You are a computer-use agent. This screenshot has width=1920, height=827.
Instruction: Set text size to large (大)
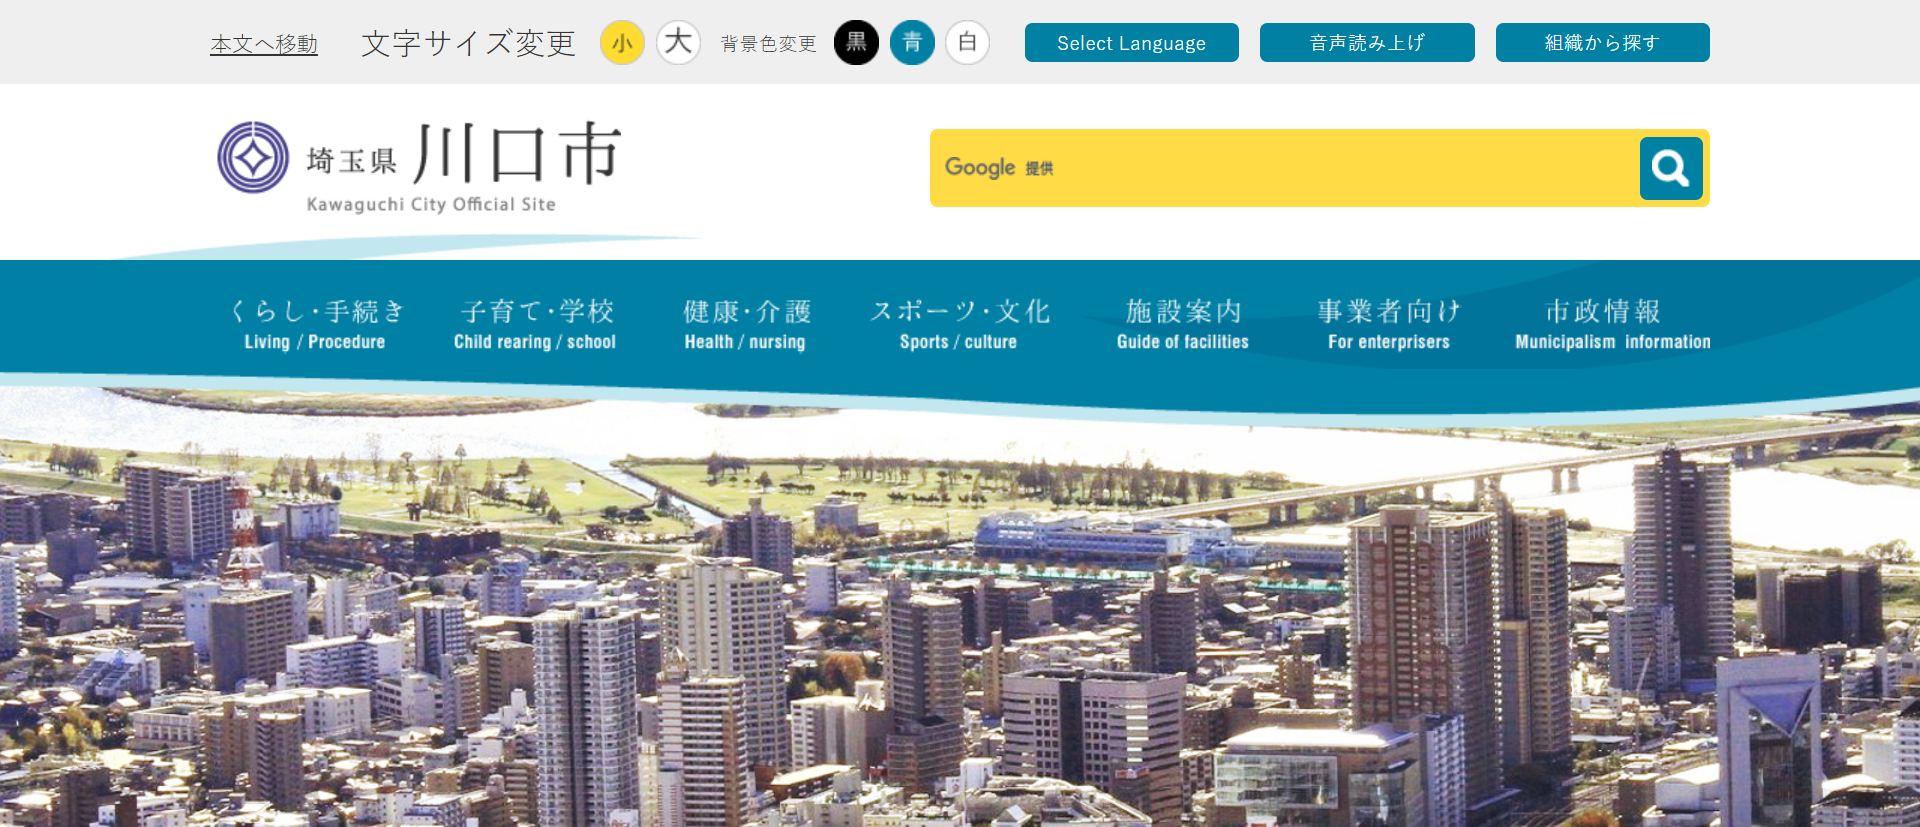[x=678, y=43]
